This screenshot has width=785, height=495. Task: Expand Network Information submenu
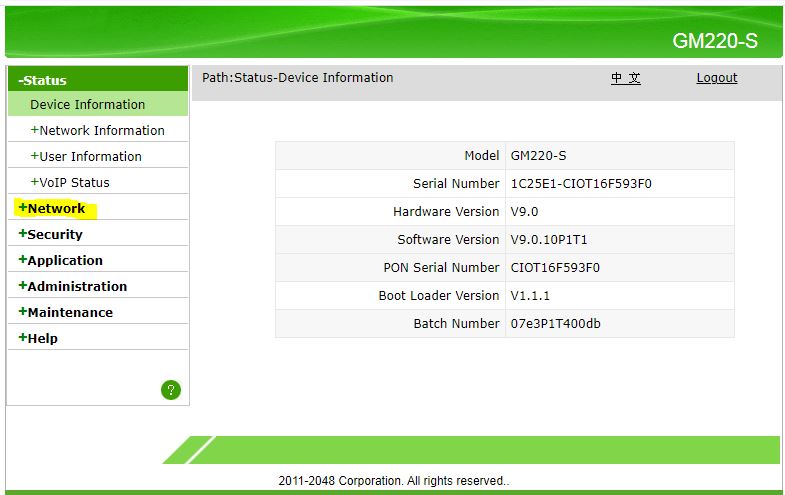pos(98,131)
